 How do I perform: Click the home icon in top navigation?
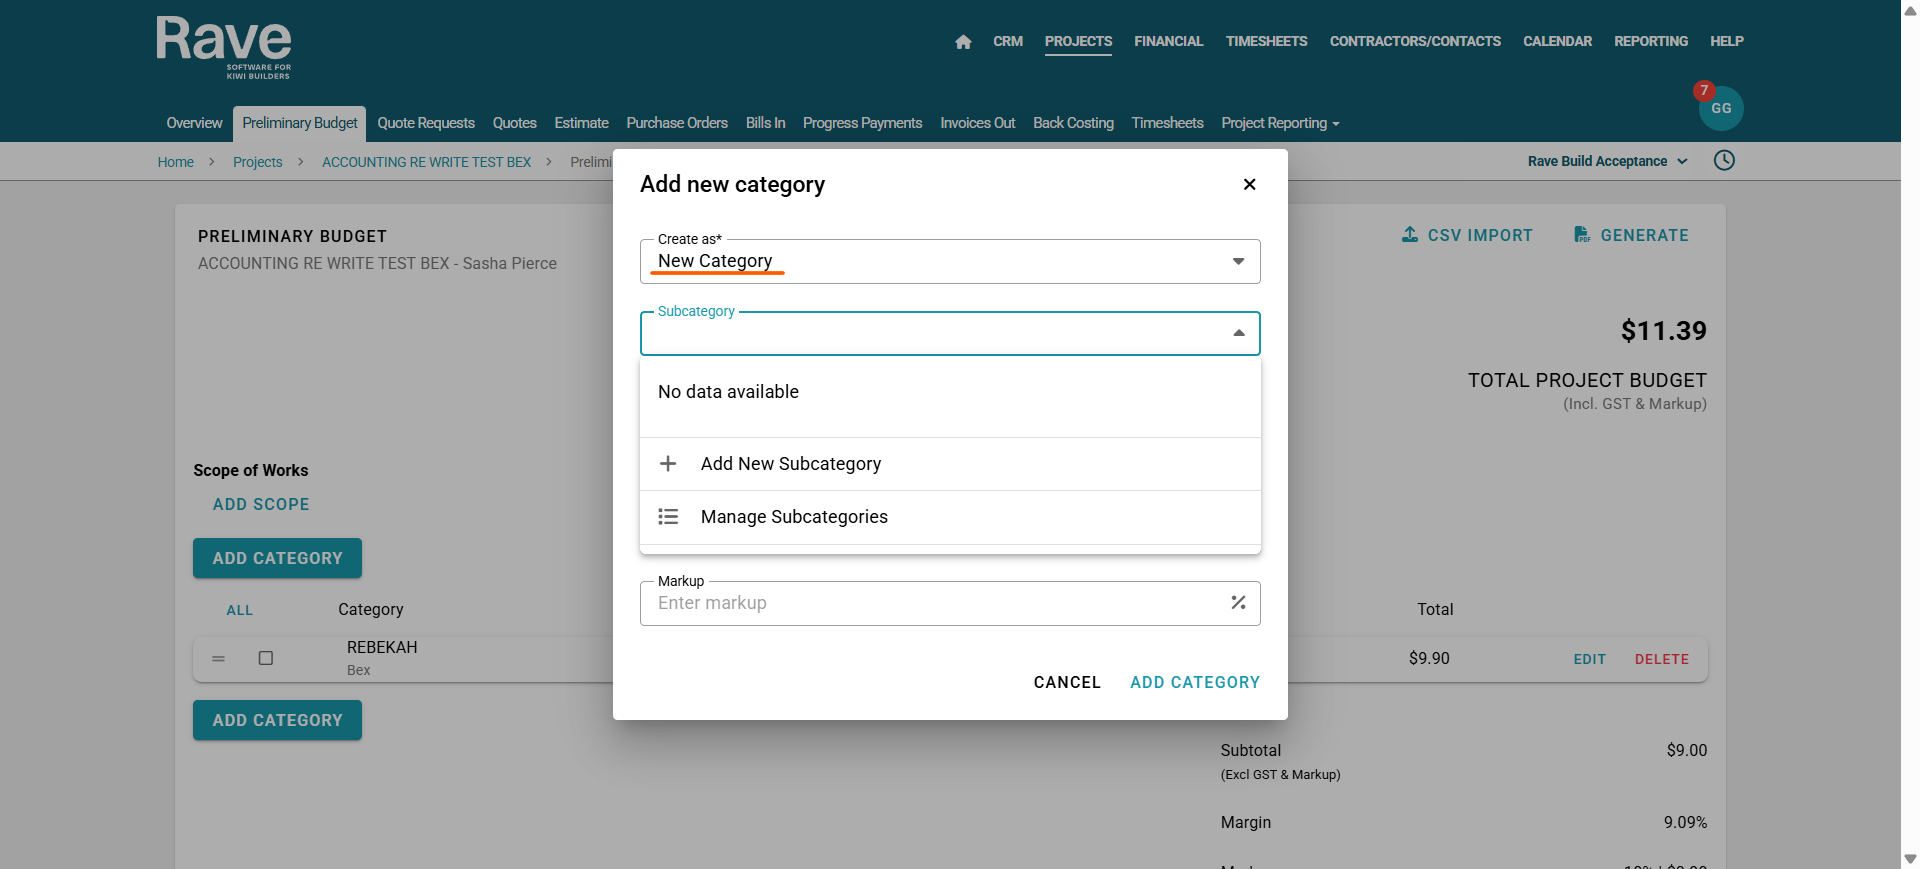point(963,42)
